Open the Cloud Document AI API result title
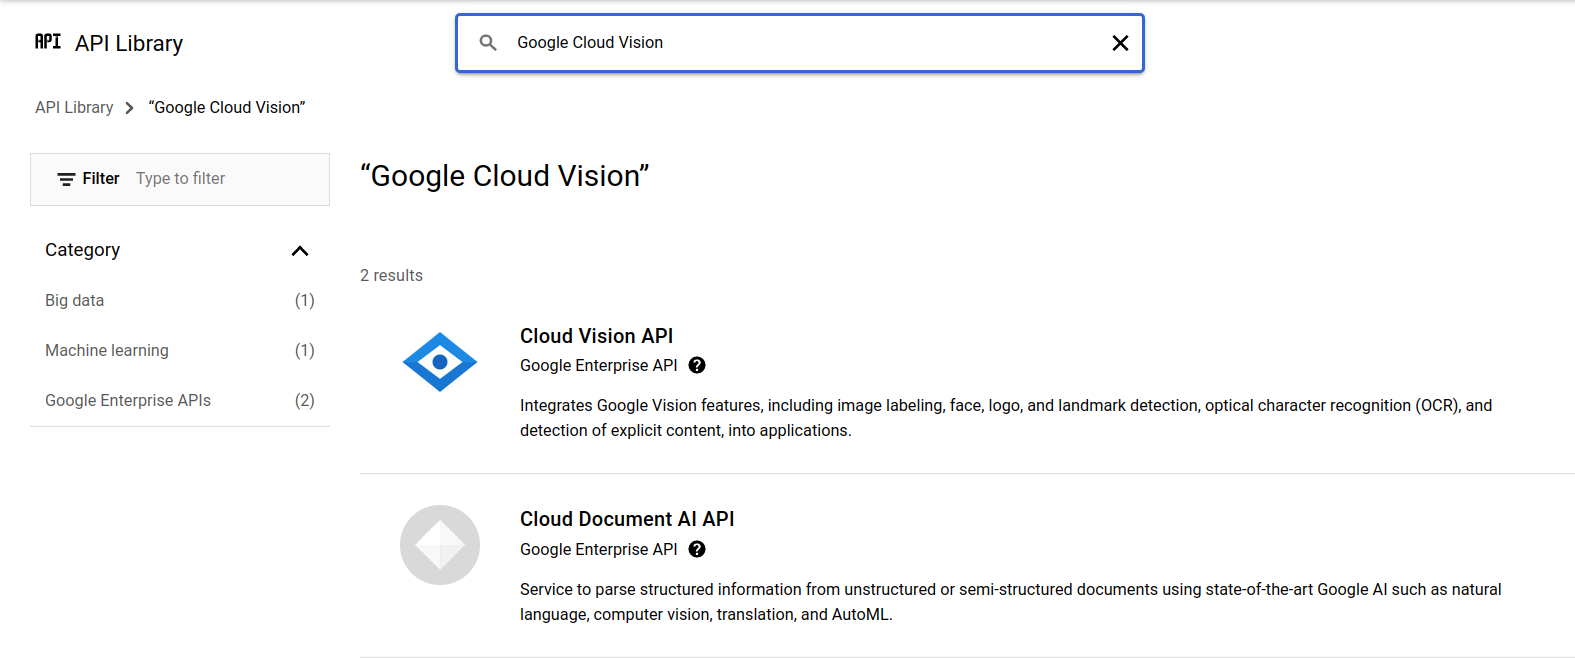This screenshot has width=1575, height=658. click(x=627, y=519)
